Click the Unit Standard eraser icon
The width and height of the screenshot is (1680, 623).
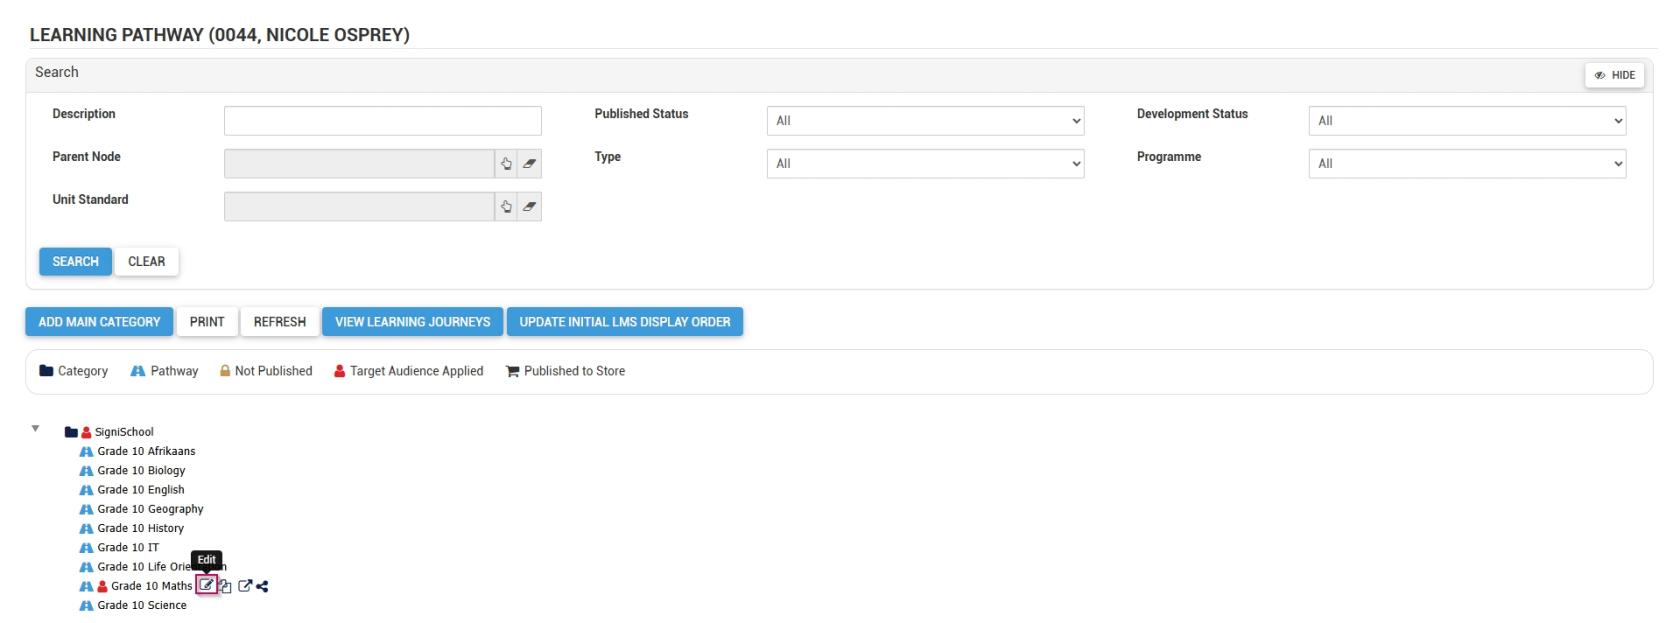530,207
